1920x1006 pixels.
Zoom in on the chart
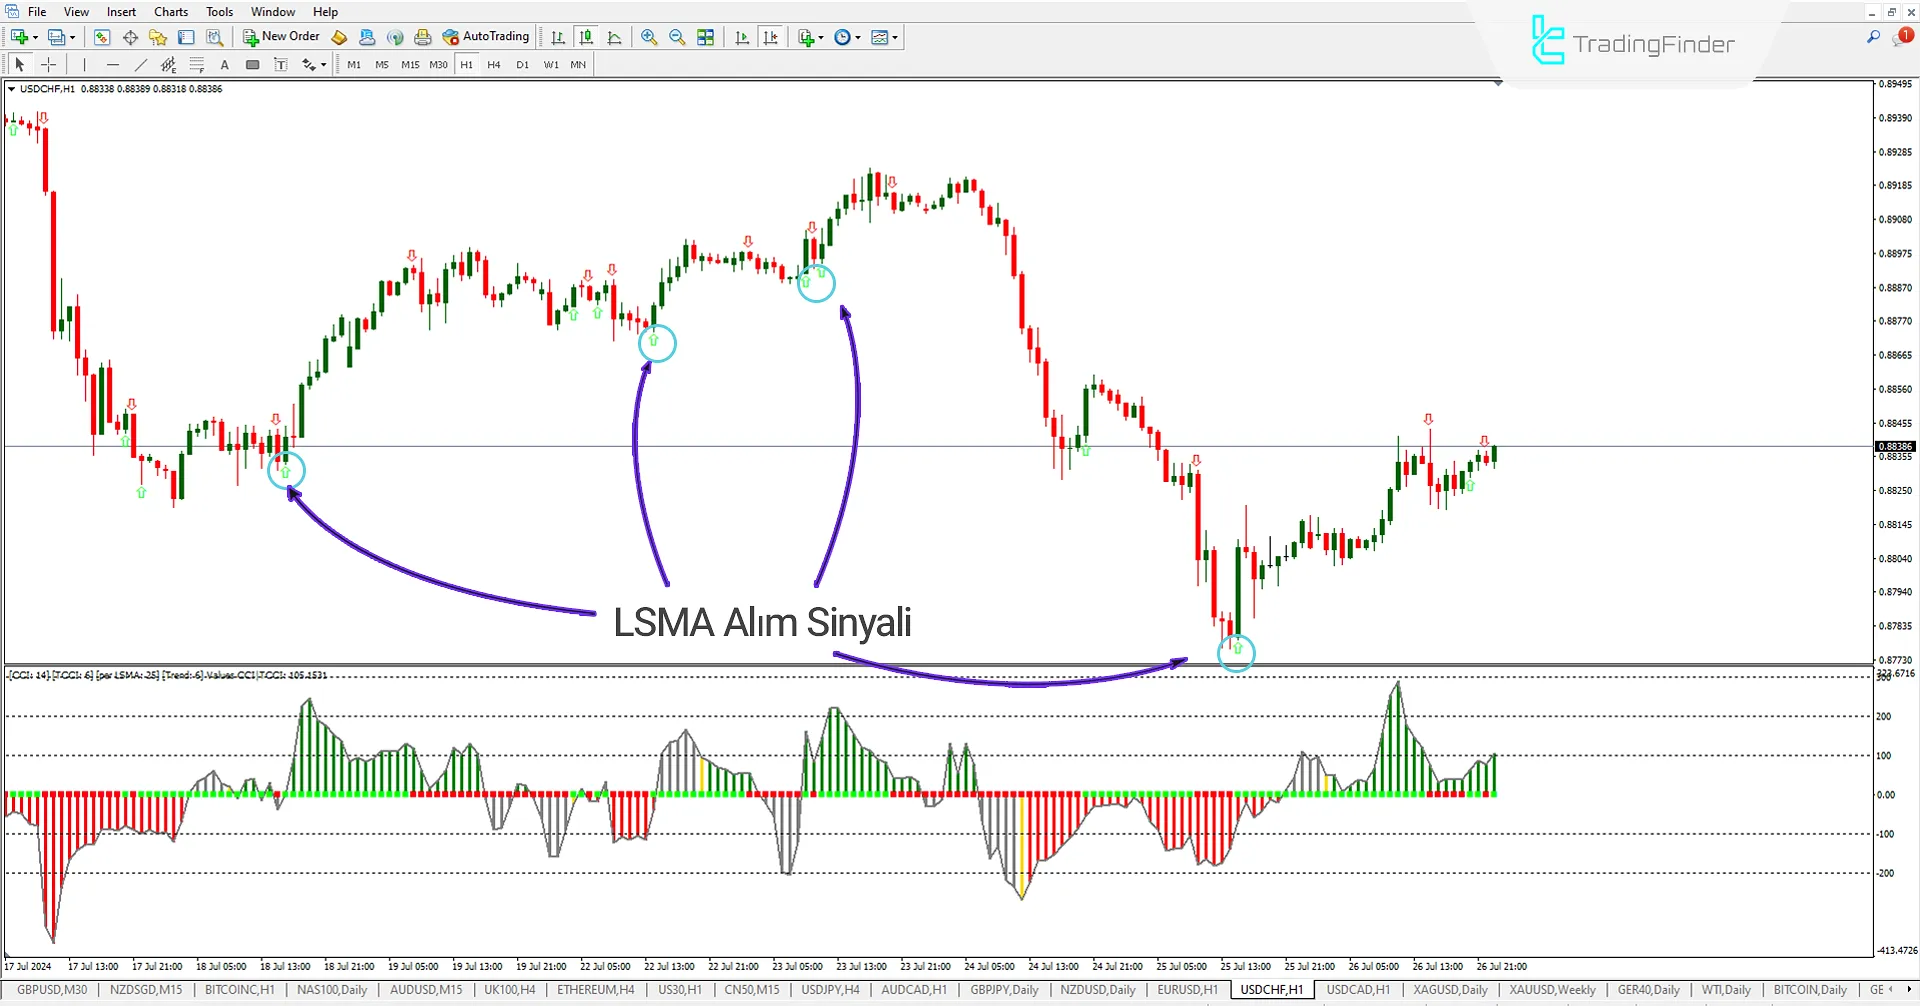649,37
